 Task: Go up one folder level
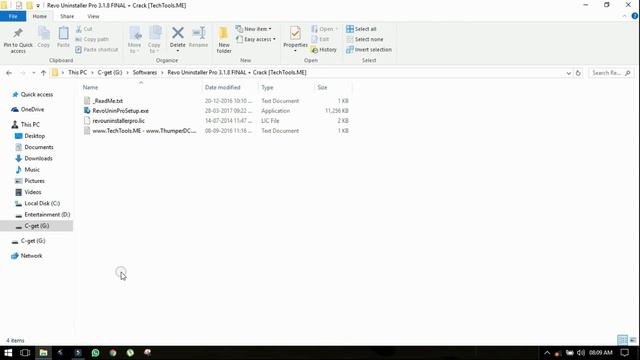pyautogui.click(x=43, y=73)
